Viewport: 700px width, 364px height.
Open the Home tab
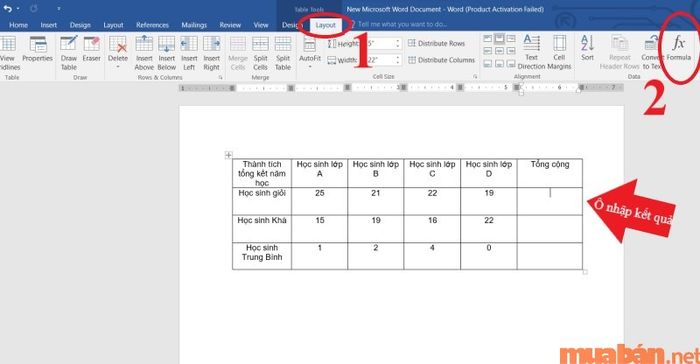(x=18, y=25)
